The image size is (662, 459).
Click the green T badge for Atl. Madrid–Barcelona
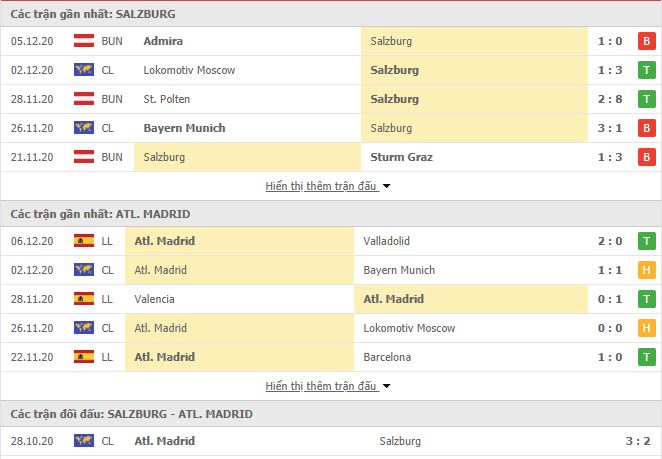pyautogui.click(x=646, y=357)
